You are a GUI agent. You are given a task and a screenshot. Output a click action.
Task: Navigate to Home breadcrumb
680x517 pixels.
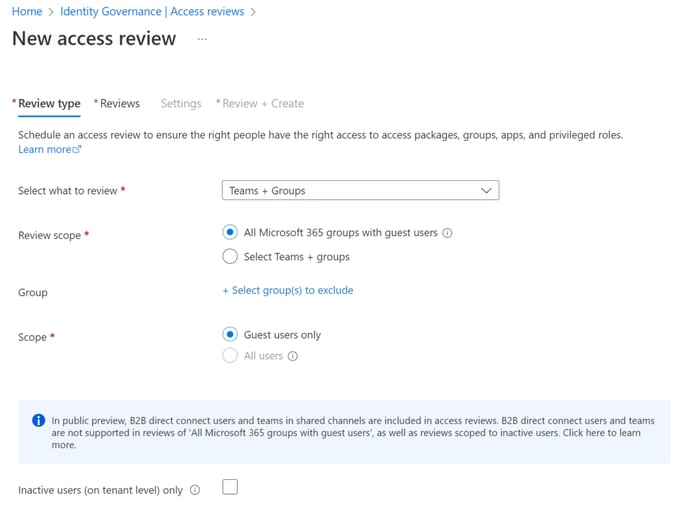click(x=27, y=12)
